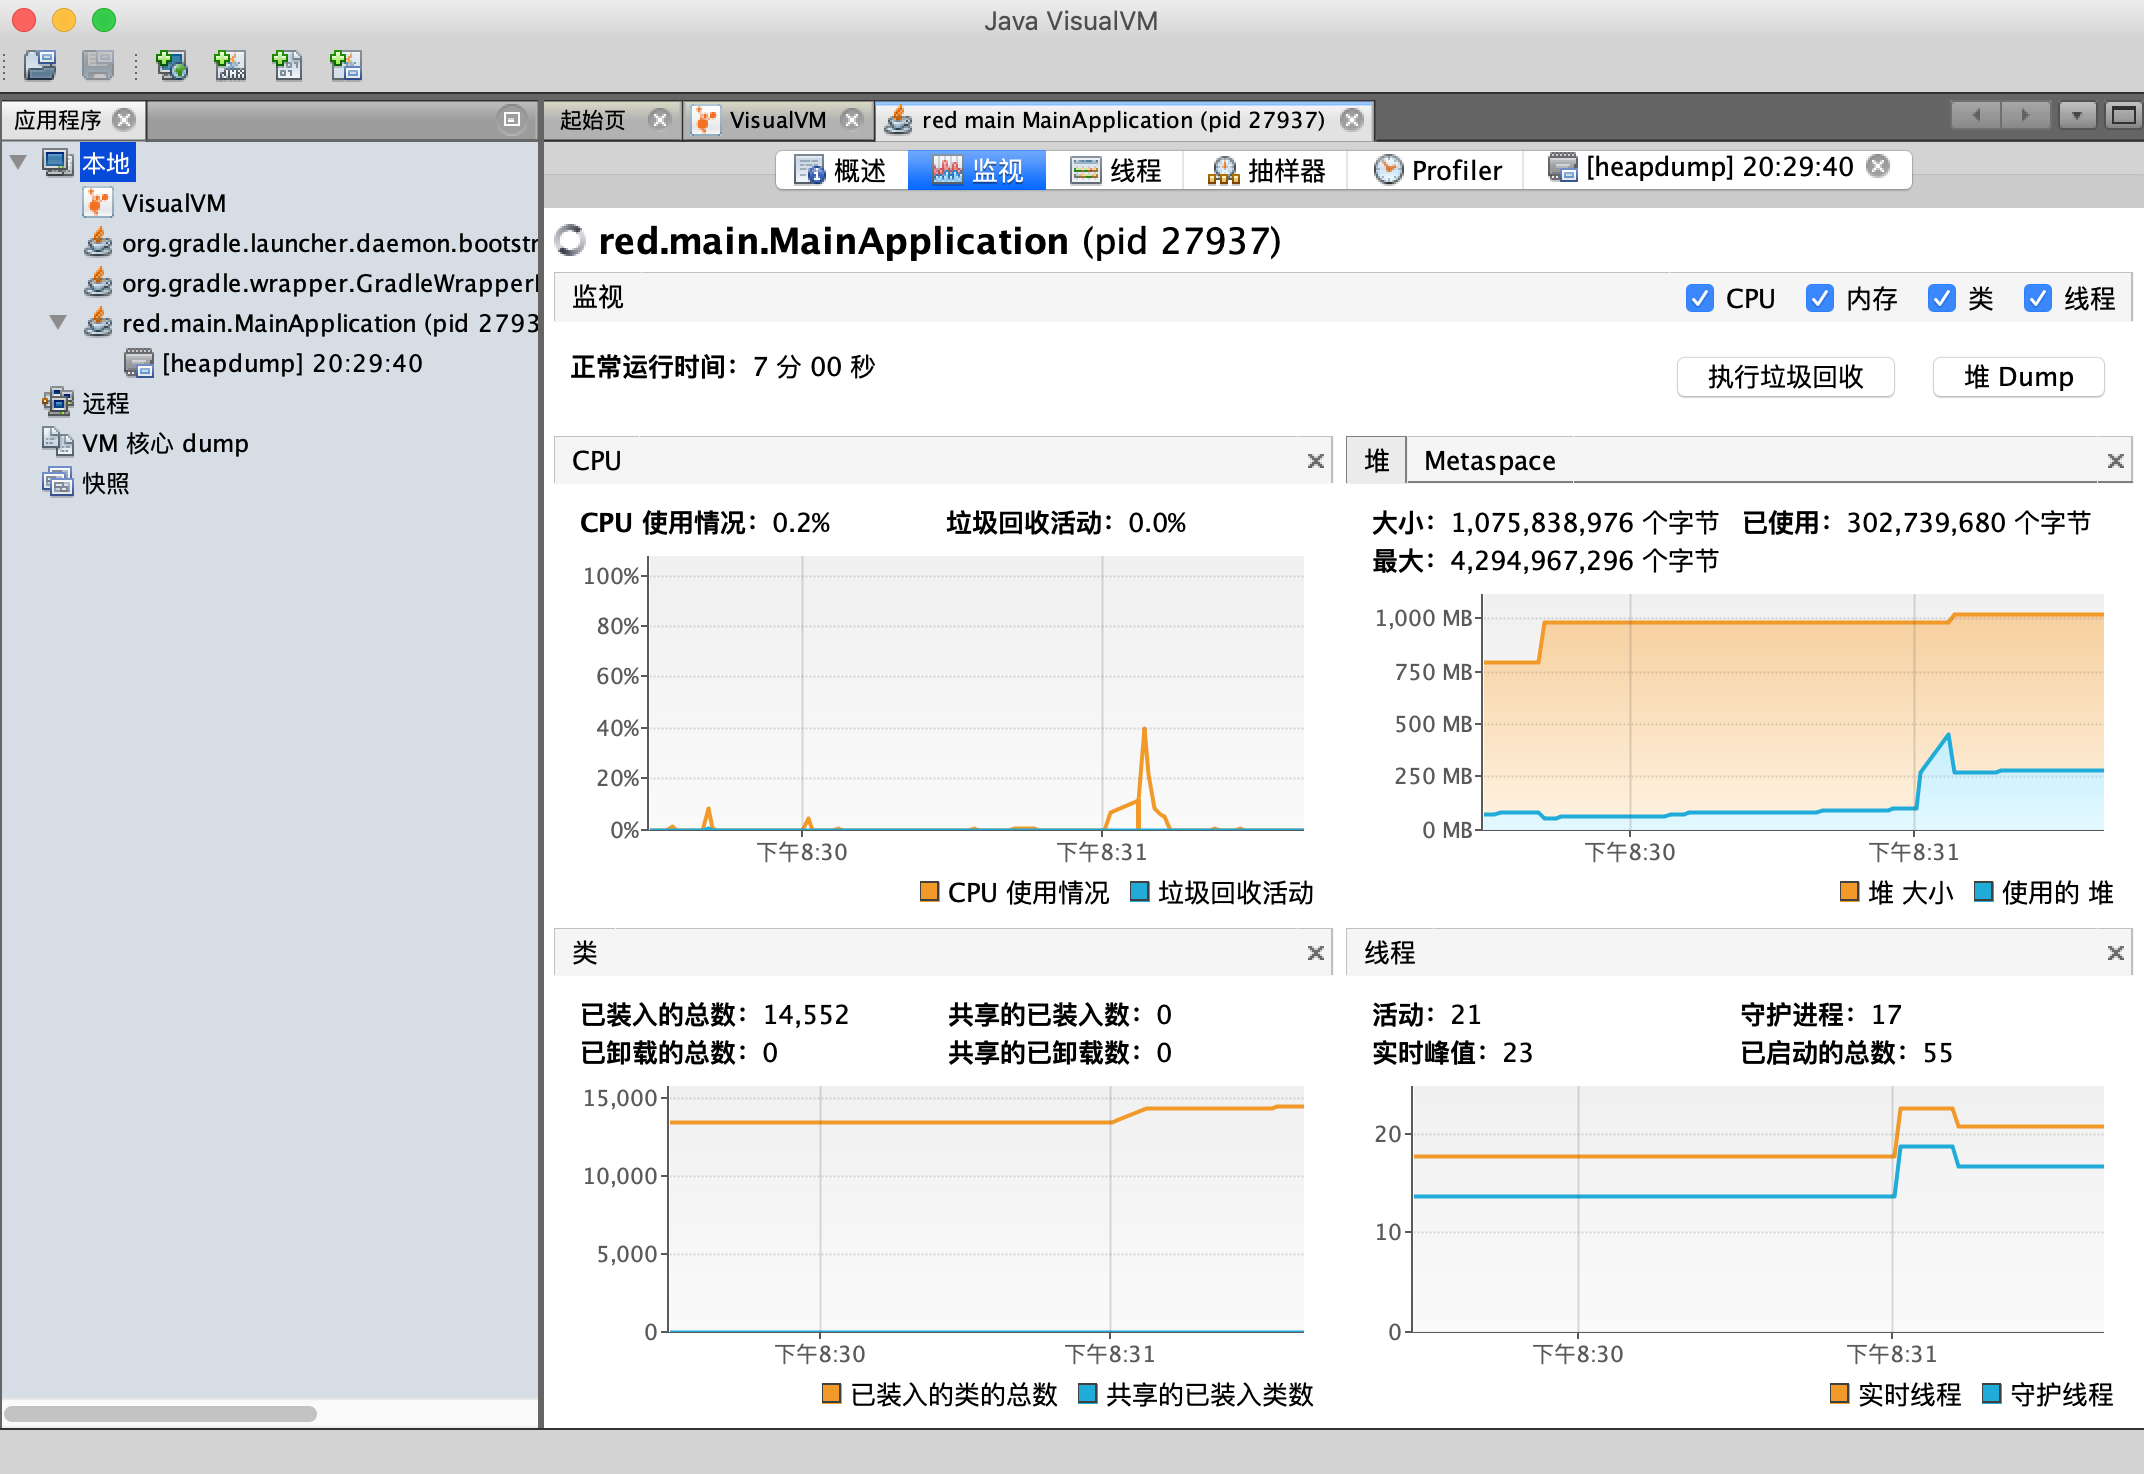Close the 线程 chart panel

pos(2115,953)
